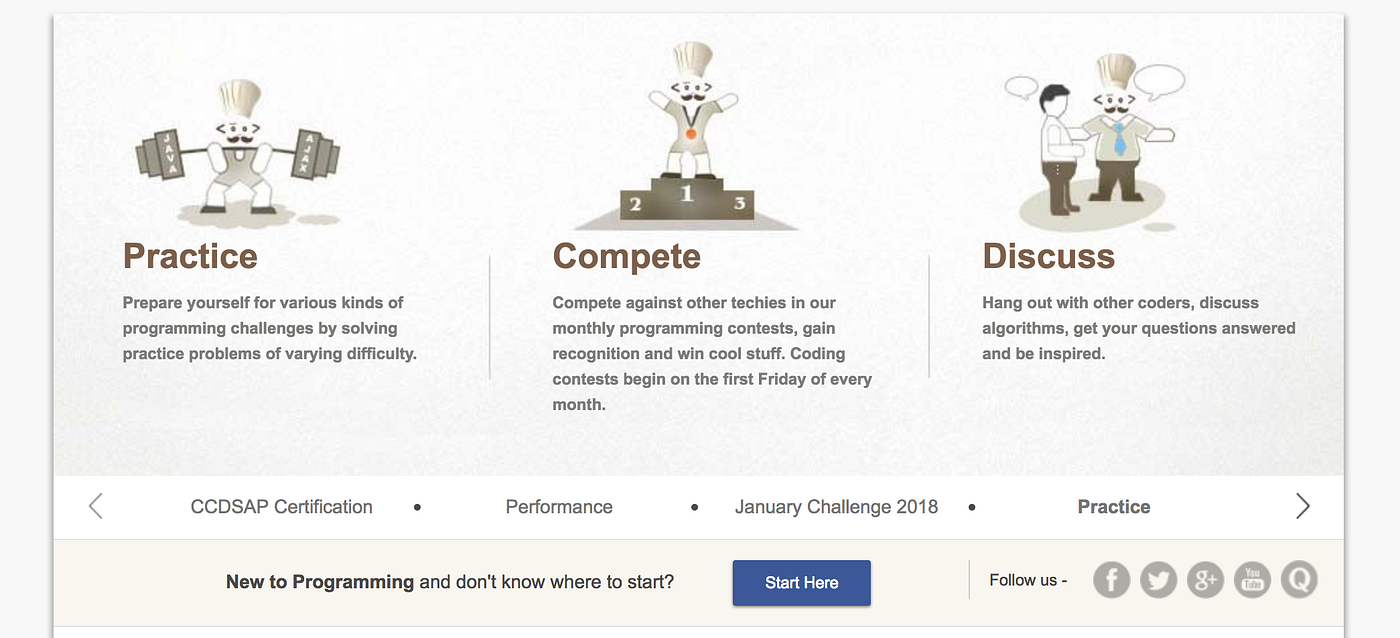Image resolution: width=1400 pixels, height=638 pixels.
Task: Click the carousel dot after CCDSAP Certification
Action: [x=417, y=508]
